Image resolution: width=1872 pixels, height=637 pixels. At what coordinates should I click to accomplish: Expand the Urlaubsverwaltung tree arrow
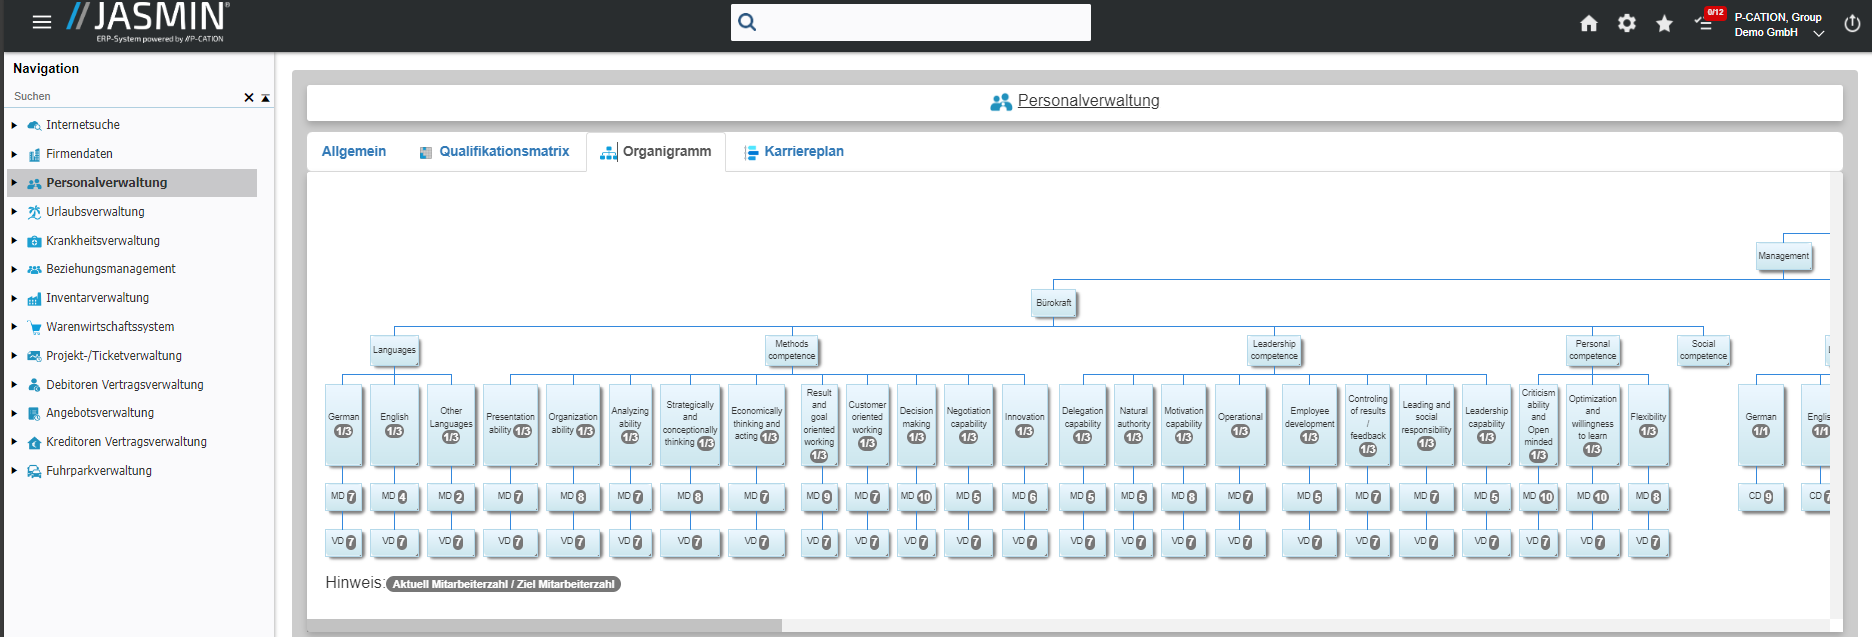(14, 212)
